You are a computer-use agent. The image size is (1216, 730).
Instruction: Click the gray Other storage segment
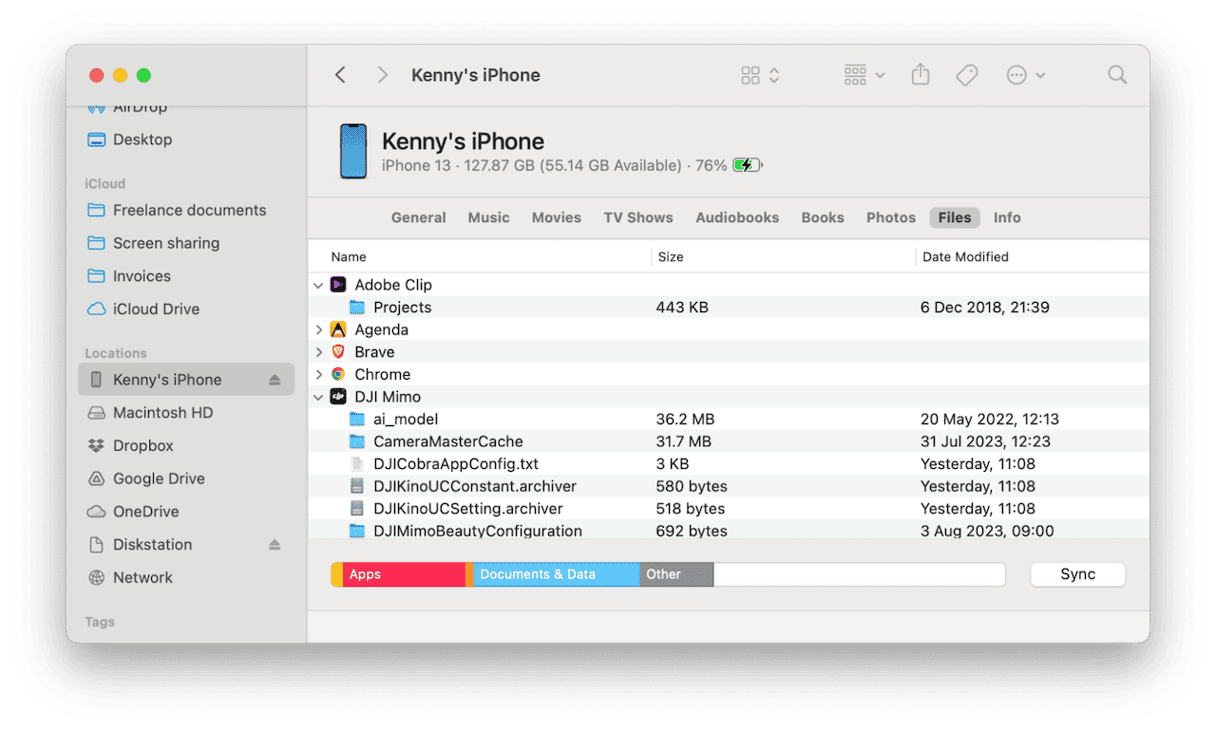pyautogui.click(x=676, y=575)
